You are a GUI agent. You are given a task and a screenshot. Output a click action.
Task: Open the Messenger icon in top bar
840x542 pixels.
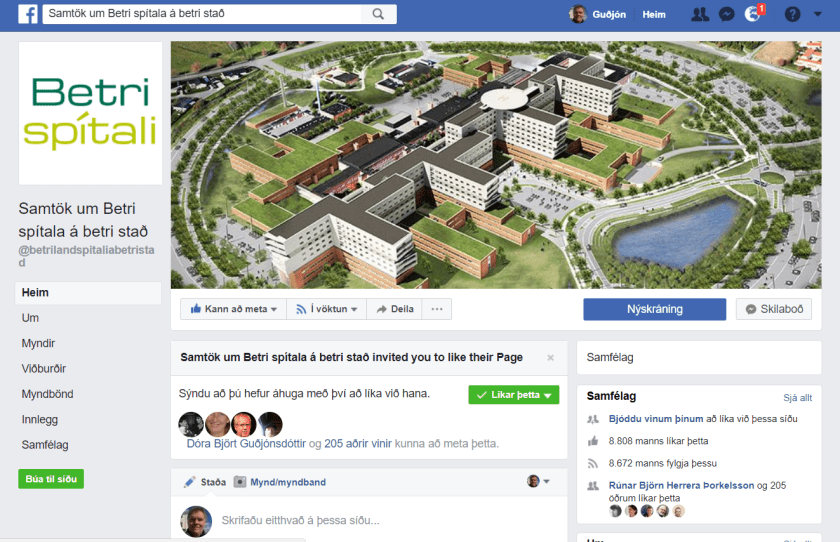pyautogui.click(x=726, y=14)
